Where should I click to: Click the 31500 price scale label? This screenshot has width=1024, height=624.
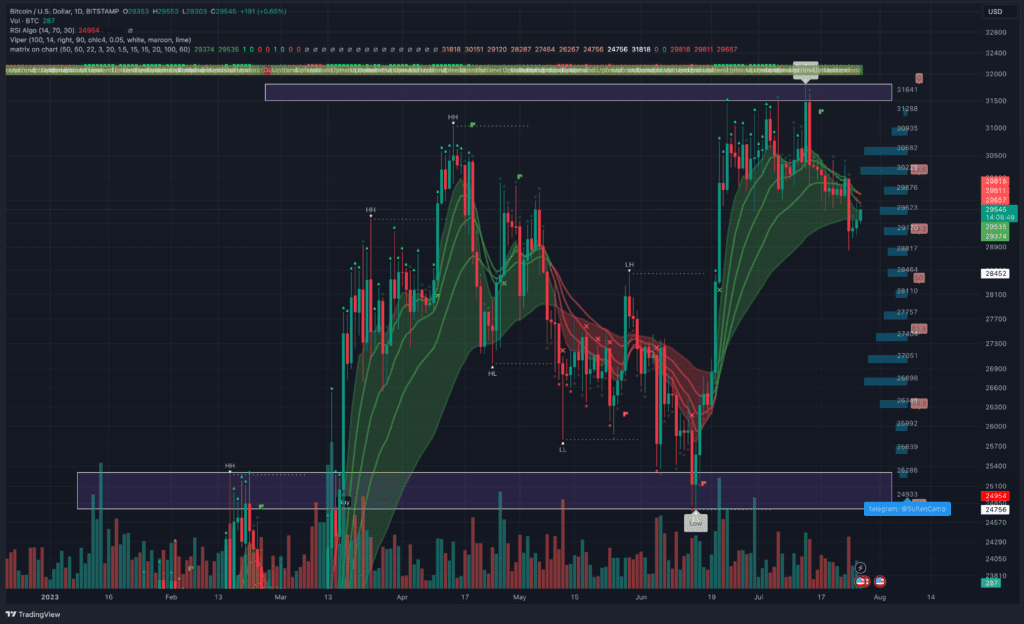coord(995,101)
